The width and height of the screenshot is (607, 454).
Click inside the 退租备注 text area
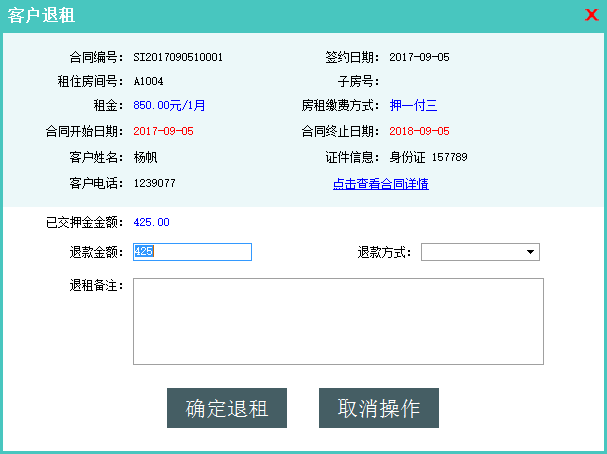[338, 321]
